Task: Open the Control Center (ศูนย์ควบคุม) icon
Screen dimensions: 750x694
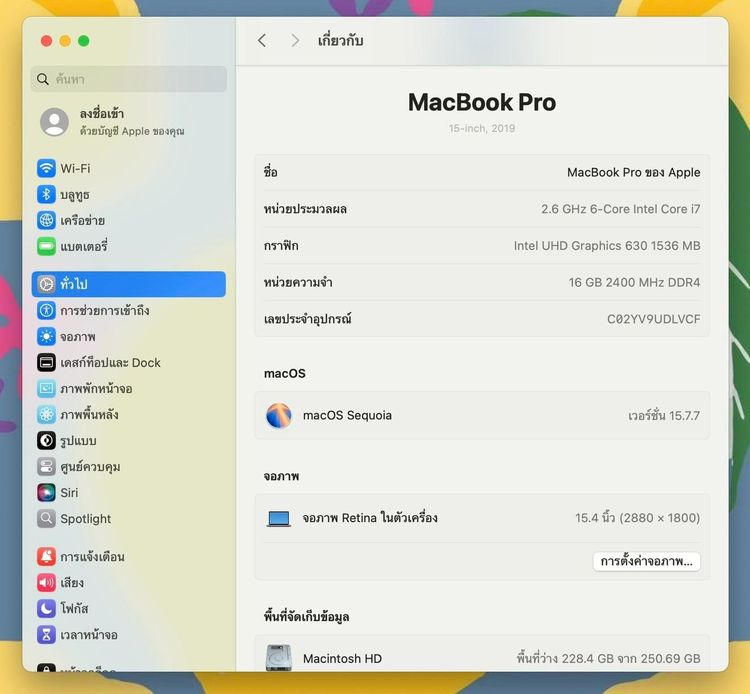Action: click(46, 466)
